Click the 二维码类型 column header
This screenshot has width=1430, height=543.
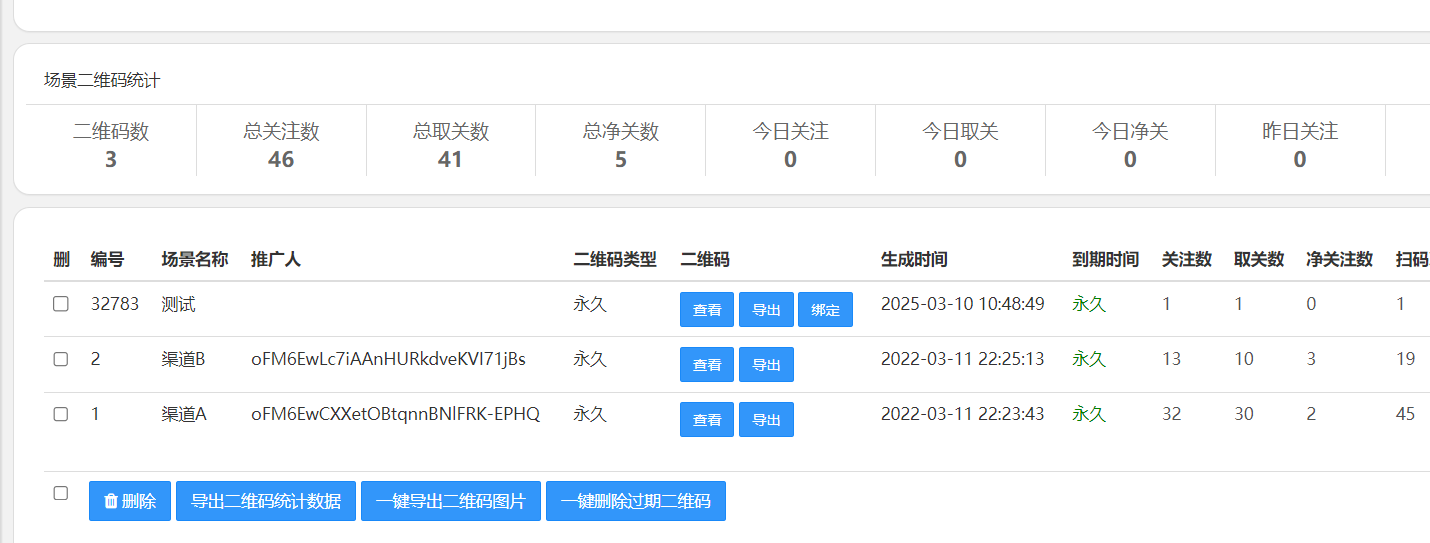[x=615, y=260]
